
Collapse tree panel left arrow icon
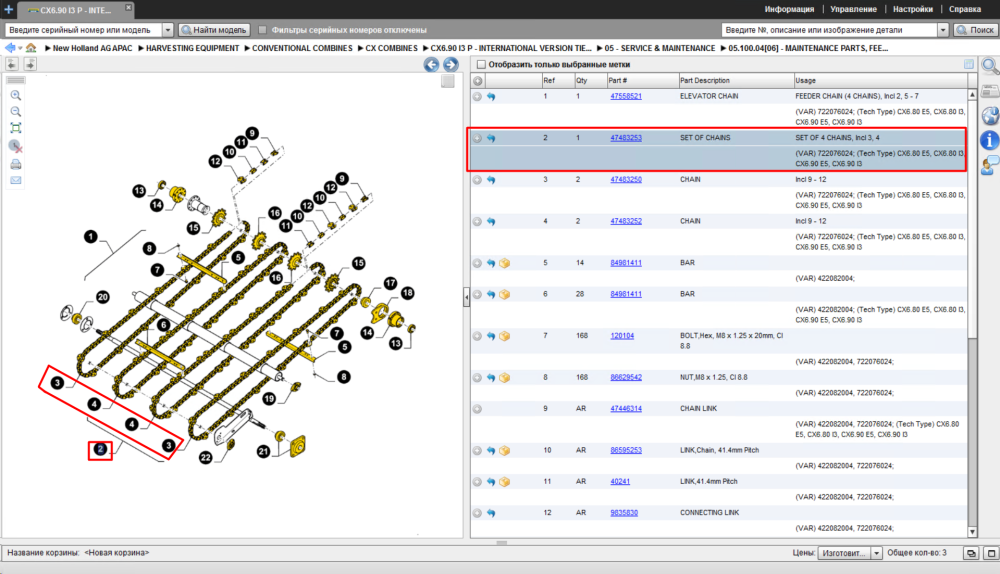coord(12,64)
